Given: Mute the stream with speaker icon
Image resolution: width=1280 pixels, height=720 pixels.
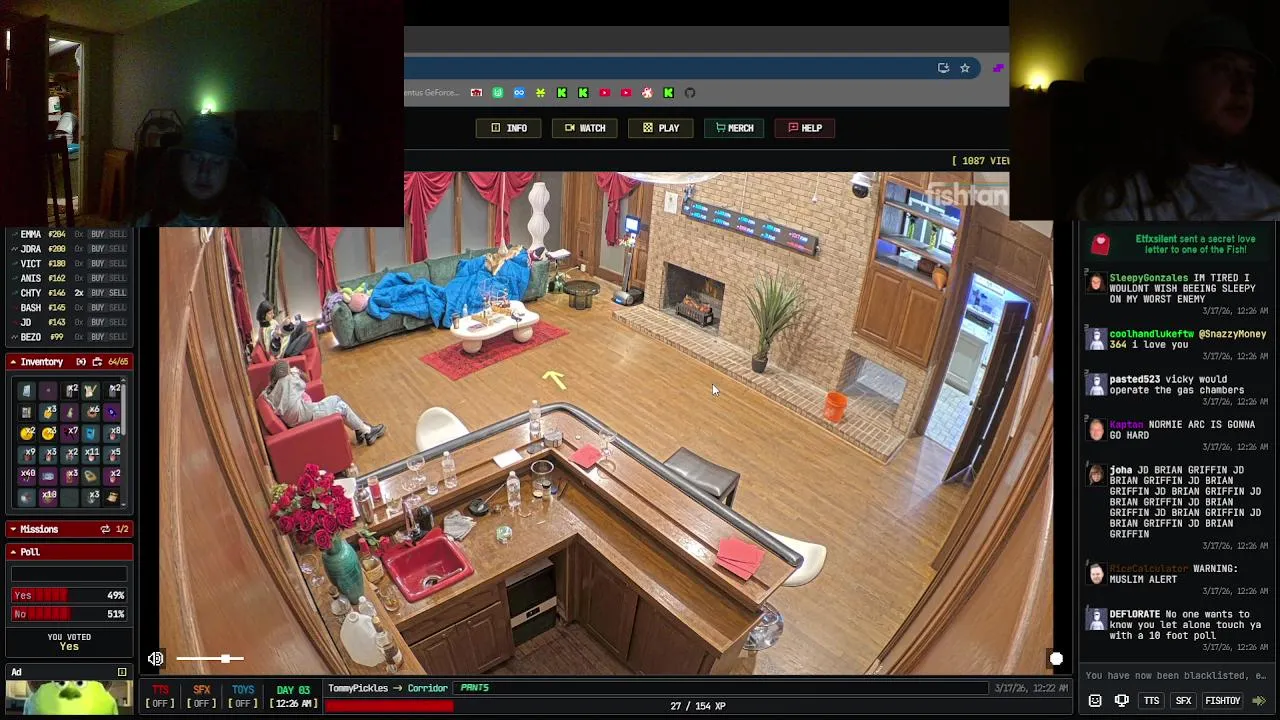Looking at the screenshot, I should [155, 658].
